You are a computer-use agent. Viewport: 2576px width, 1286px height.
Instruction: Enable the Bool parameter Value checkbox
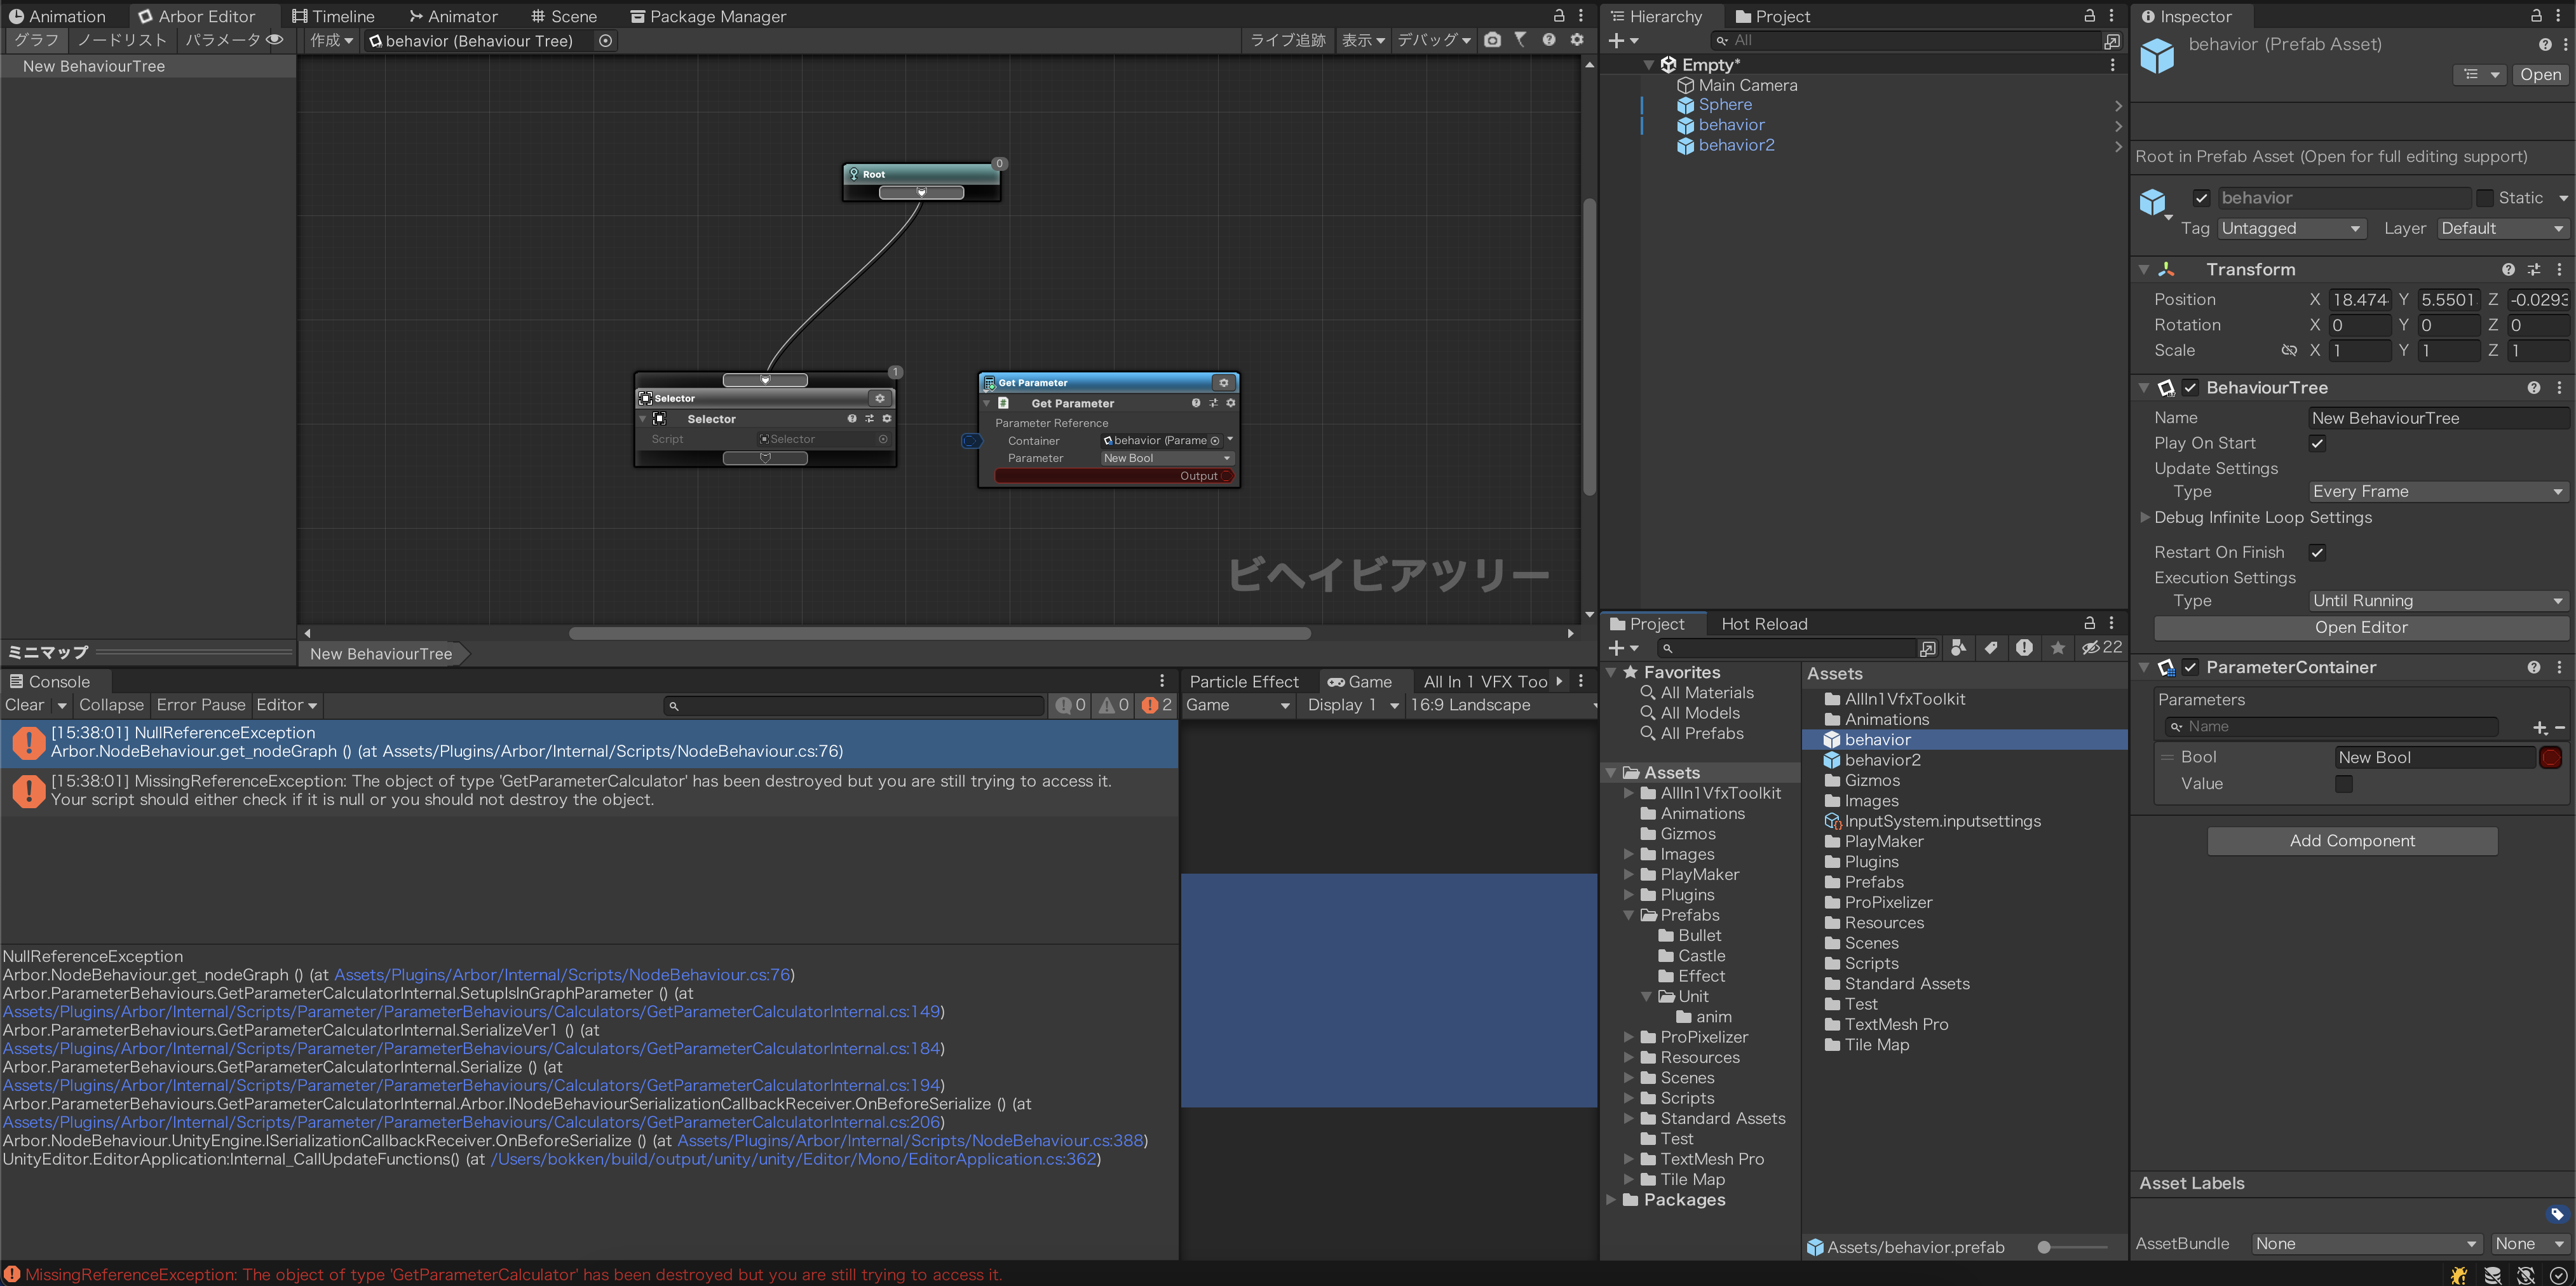click(2343, 784)
